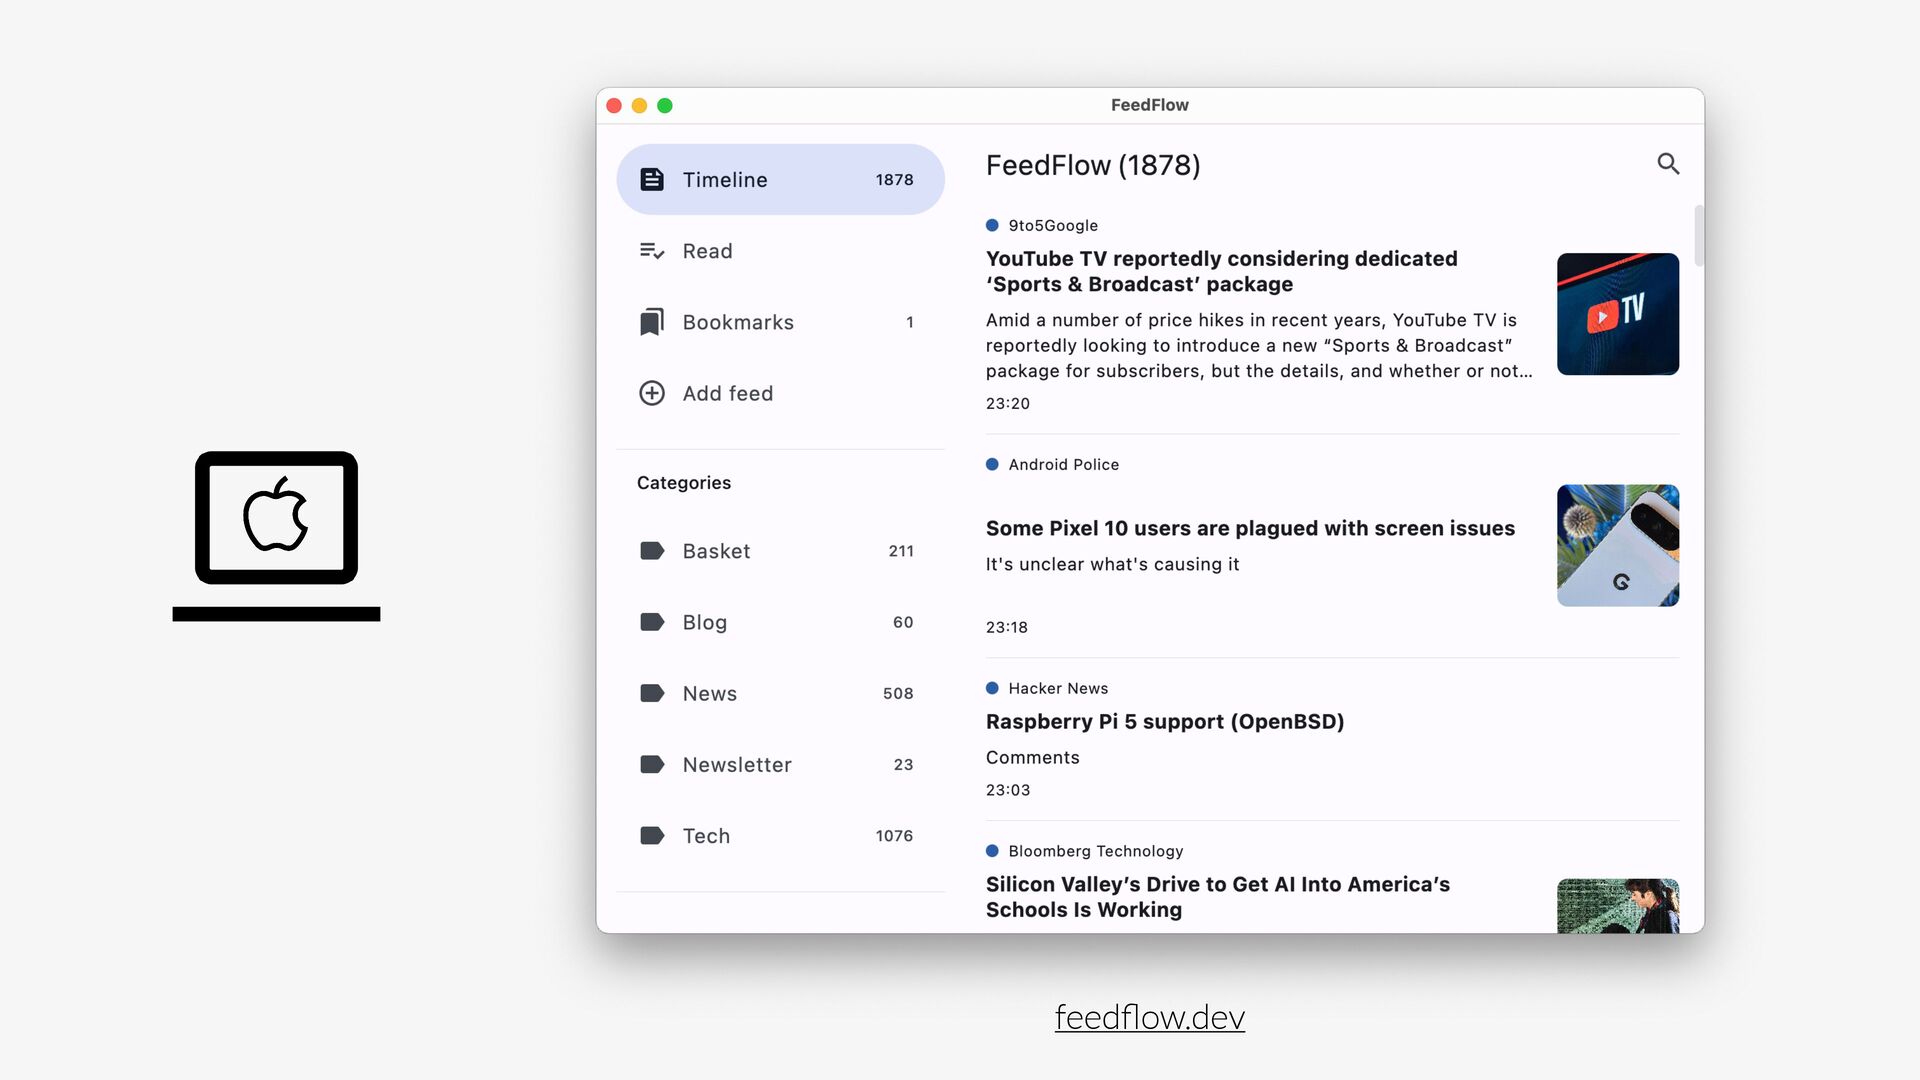Screen dimensions: 1920x1080
Task: Select the Timeline document icon
Action: (x=652, y=180)
